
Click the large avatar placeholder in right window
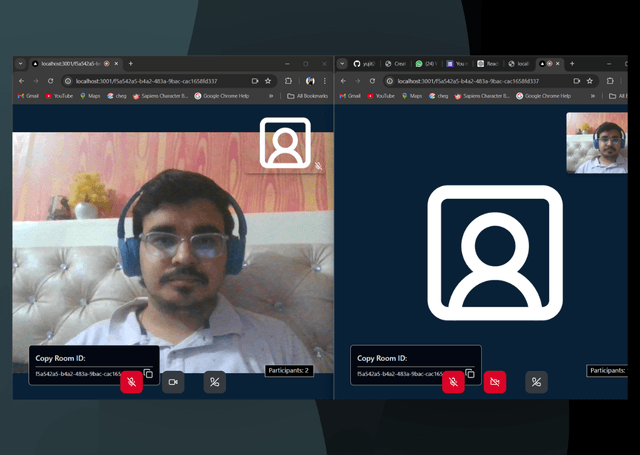pyautogui.click(x=495, y=253)
